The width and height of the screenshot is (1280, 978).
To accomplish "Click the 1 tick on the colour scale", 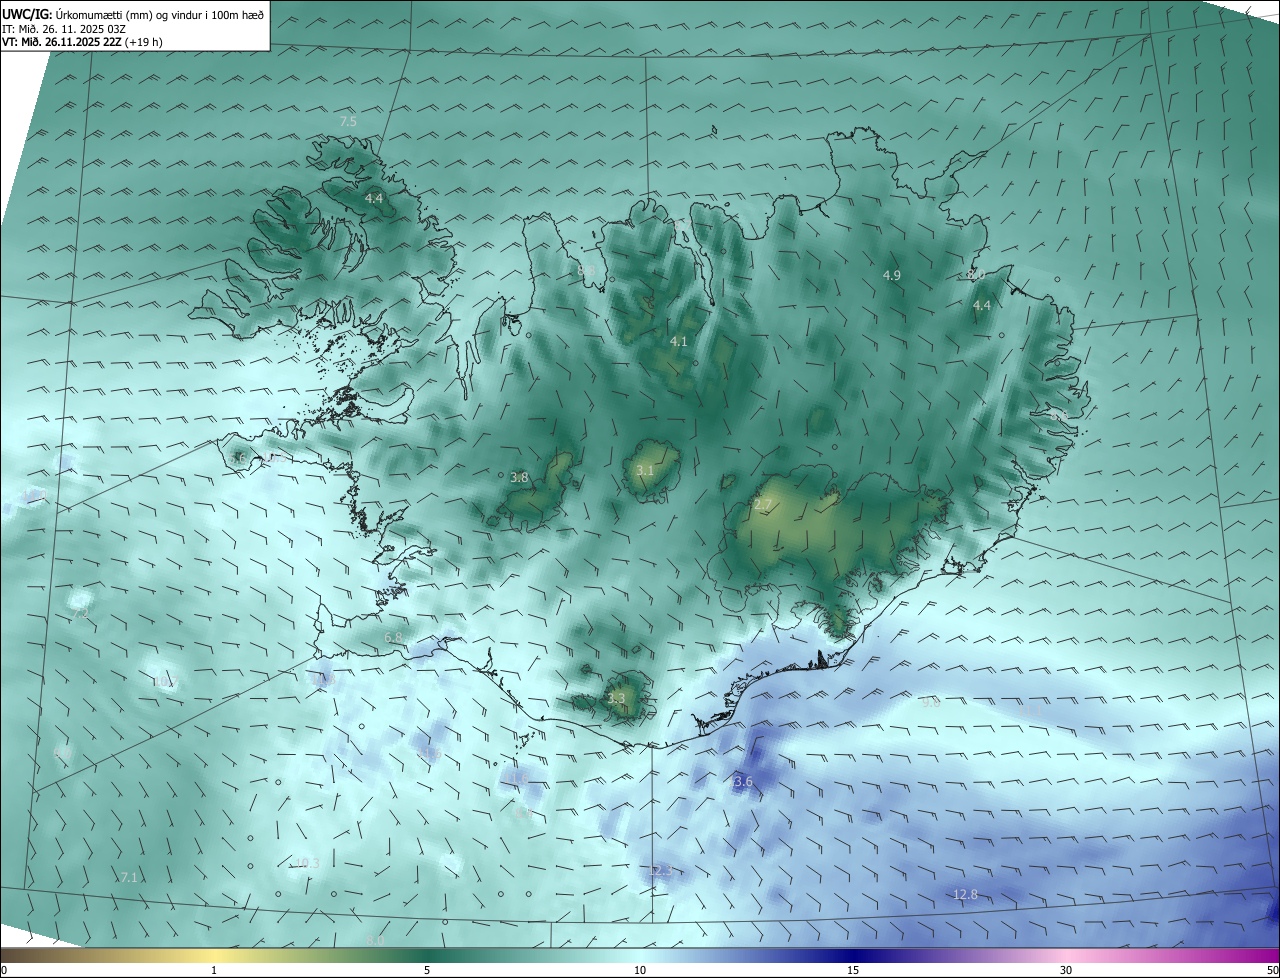I will 214,970.
